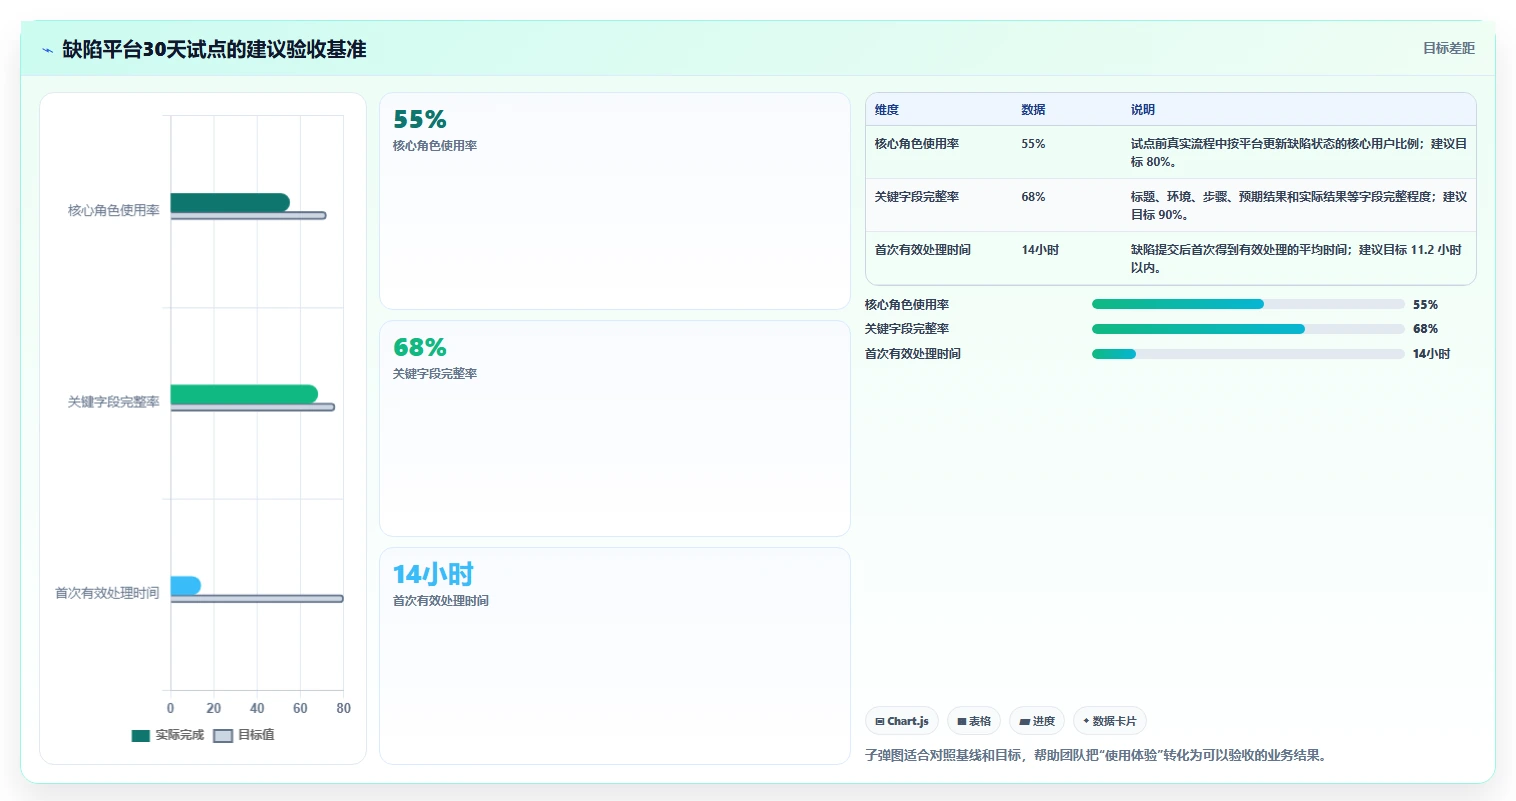Click the description mentioning 11.2 小时
This screenshot has height=801, width=1516.
click(1296, 259)
